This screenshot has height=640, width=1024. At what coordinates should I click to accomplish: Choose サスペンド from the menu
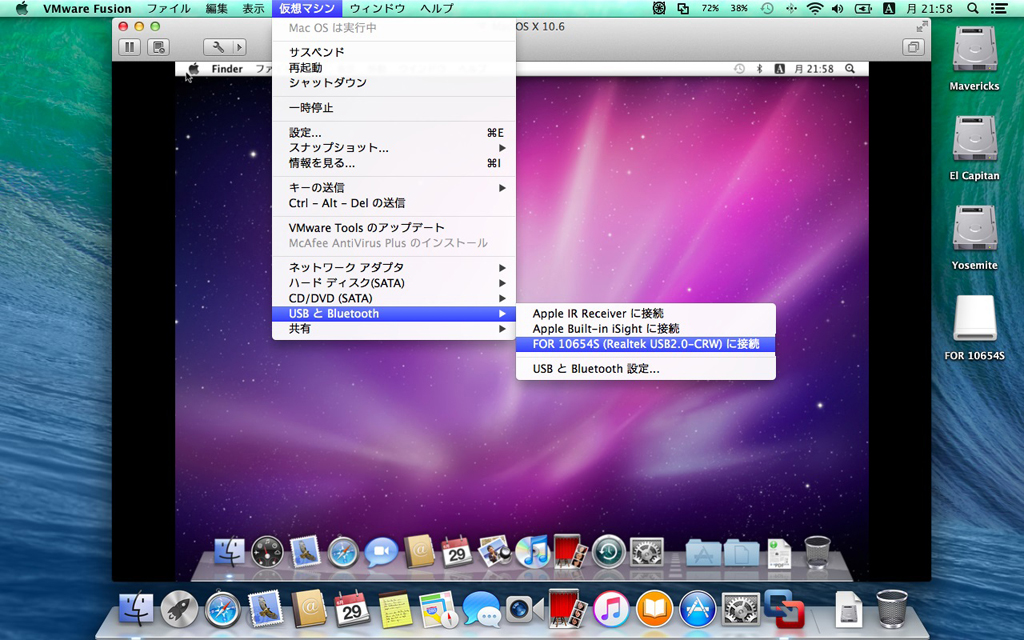pos(394,52)
